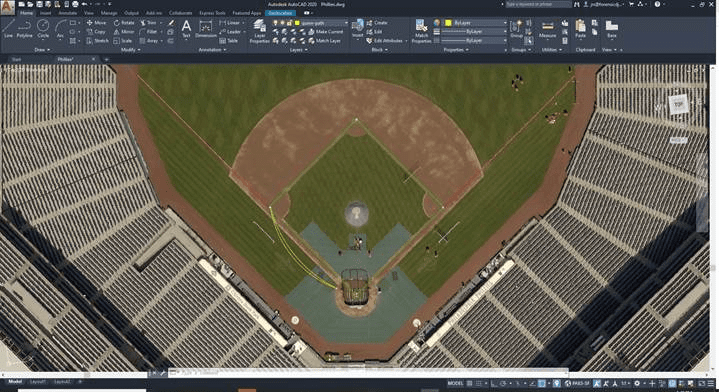The width and height of the screenshot is (719, 392).
Task: Expand the Modify panel
Action: [x=130, y=50]
